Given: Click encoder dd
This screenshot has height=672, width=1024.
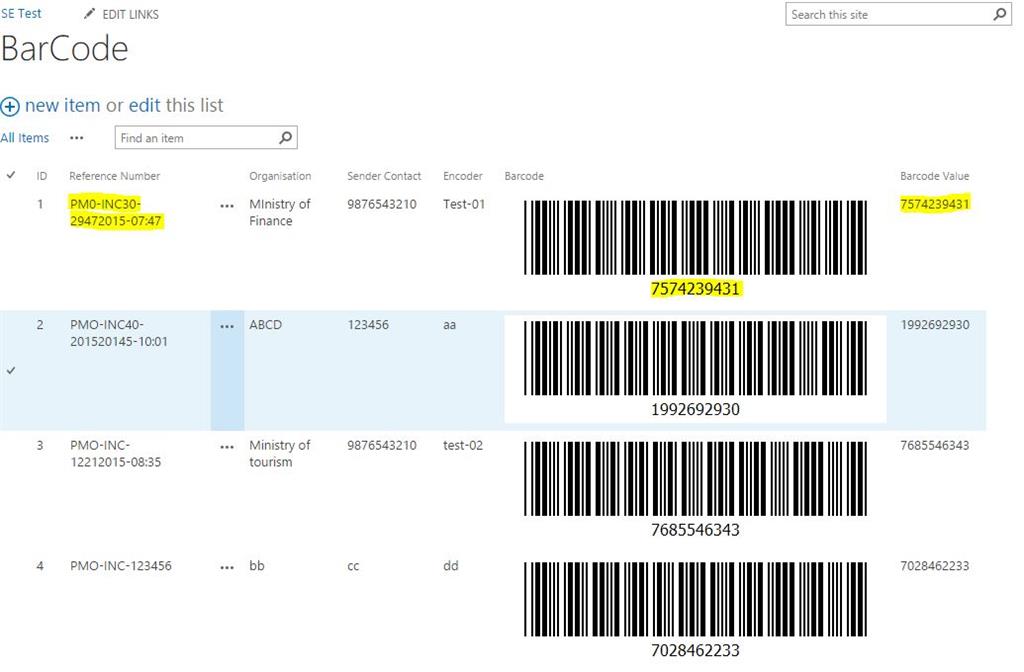Looking at the screenshot, I should coord(451,566).
